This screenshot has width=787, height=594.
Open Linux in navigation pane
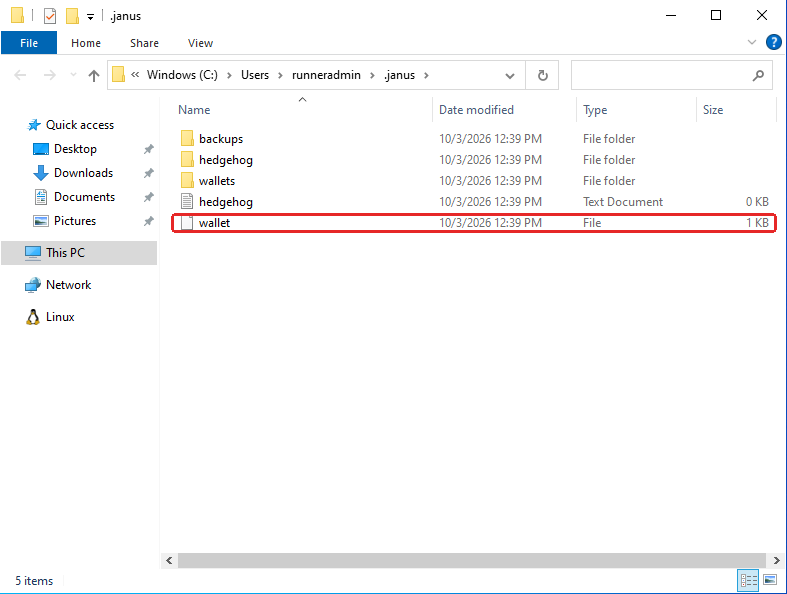tap(60, 317)
